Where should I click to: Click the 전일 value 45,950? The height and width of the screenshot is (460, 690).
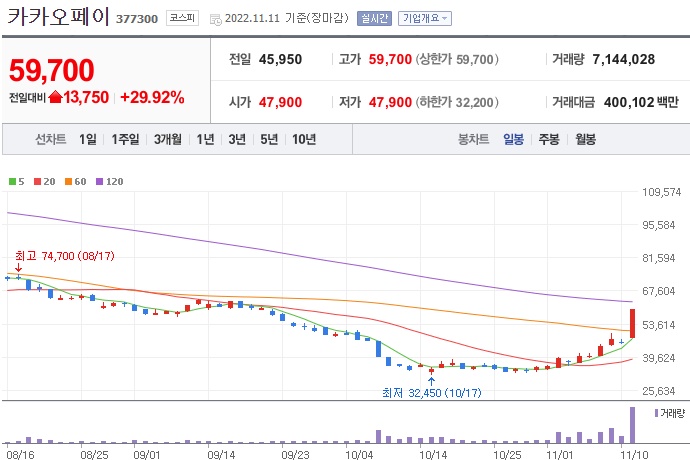point(280,59)
